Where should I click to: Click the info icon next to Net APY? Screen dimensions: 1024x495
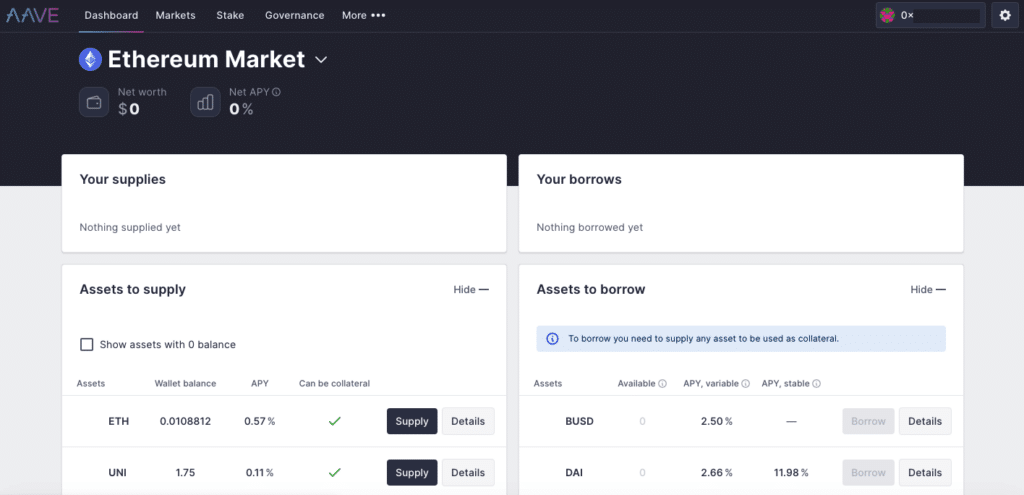276,93
